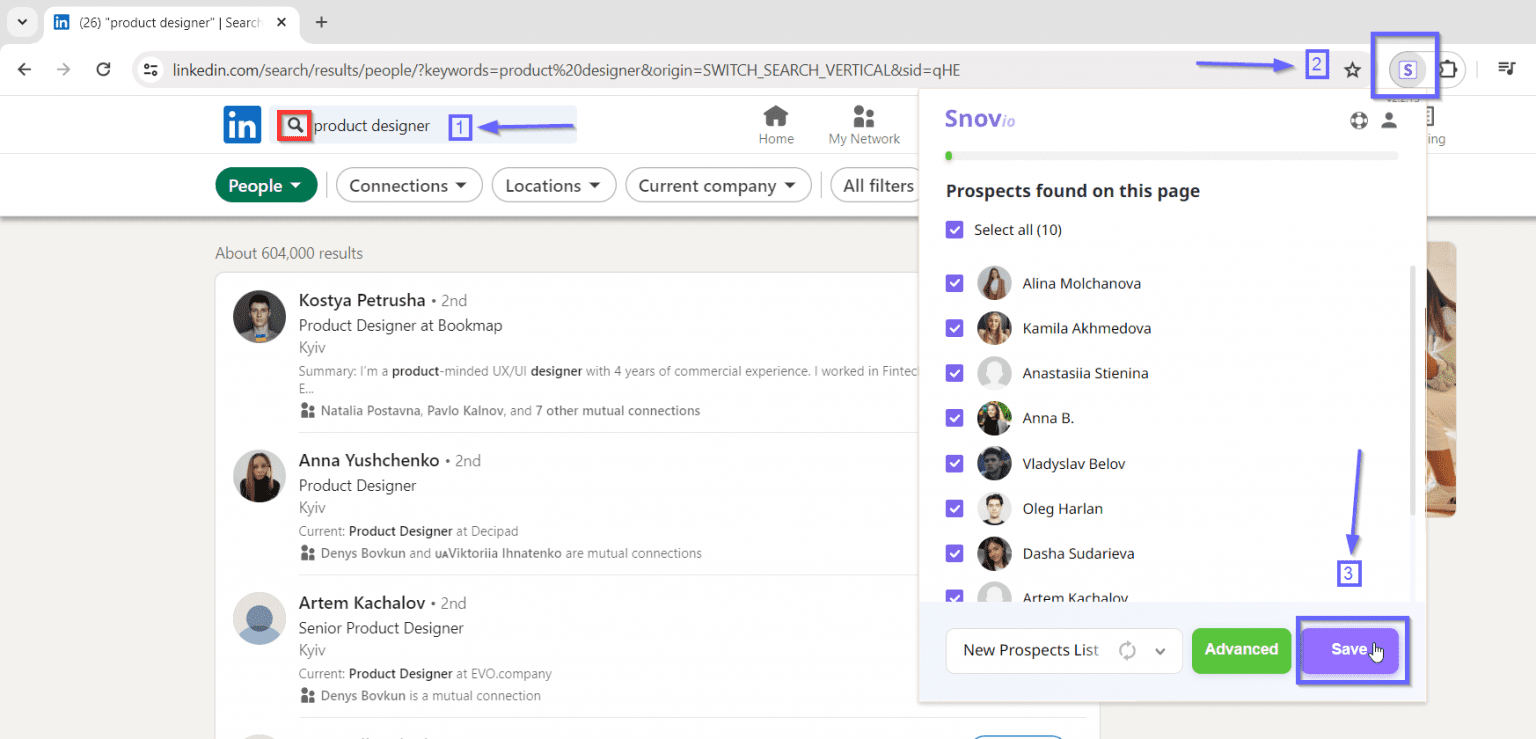Go to LinkedIn Home tab
The width and height of the screenshot is (1536, 739).
click(x=775, y=125)
